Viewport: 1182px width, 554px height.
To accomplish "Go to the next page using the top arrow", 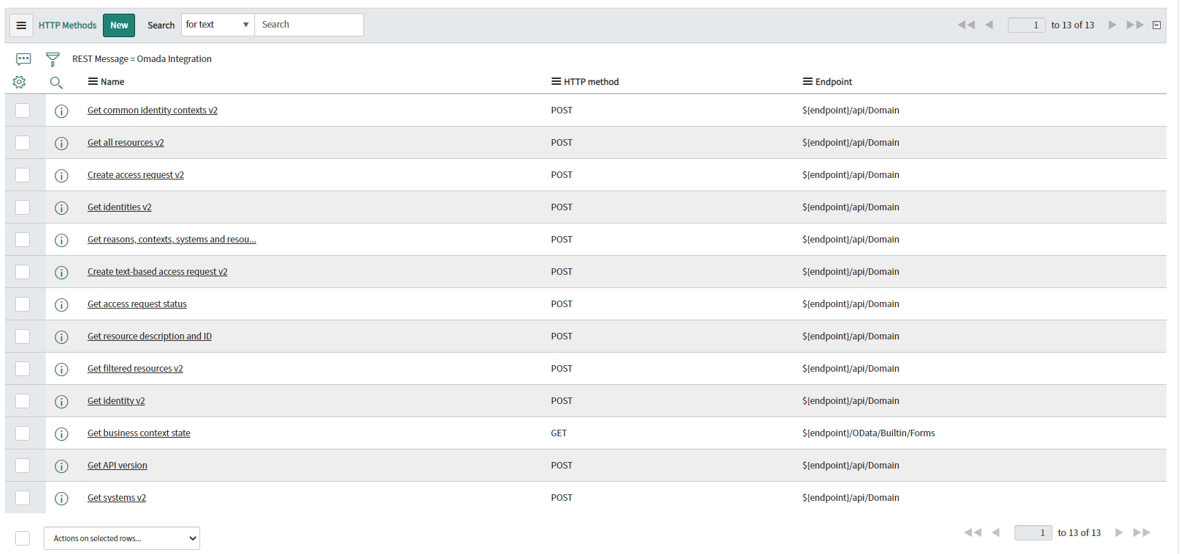I will point(1113,25).
